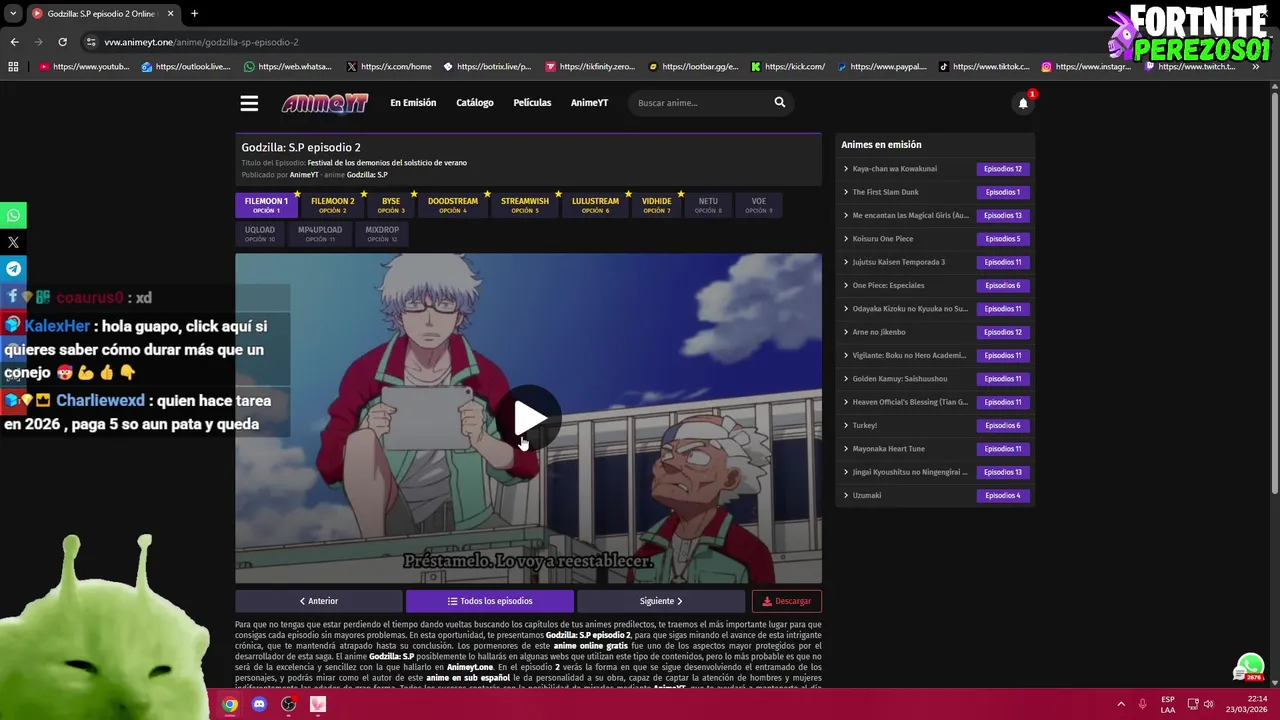Screen dimensions: 1280x720
Task: Open Mayonaka Heart Tune entry
Action: coord(889,449)
